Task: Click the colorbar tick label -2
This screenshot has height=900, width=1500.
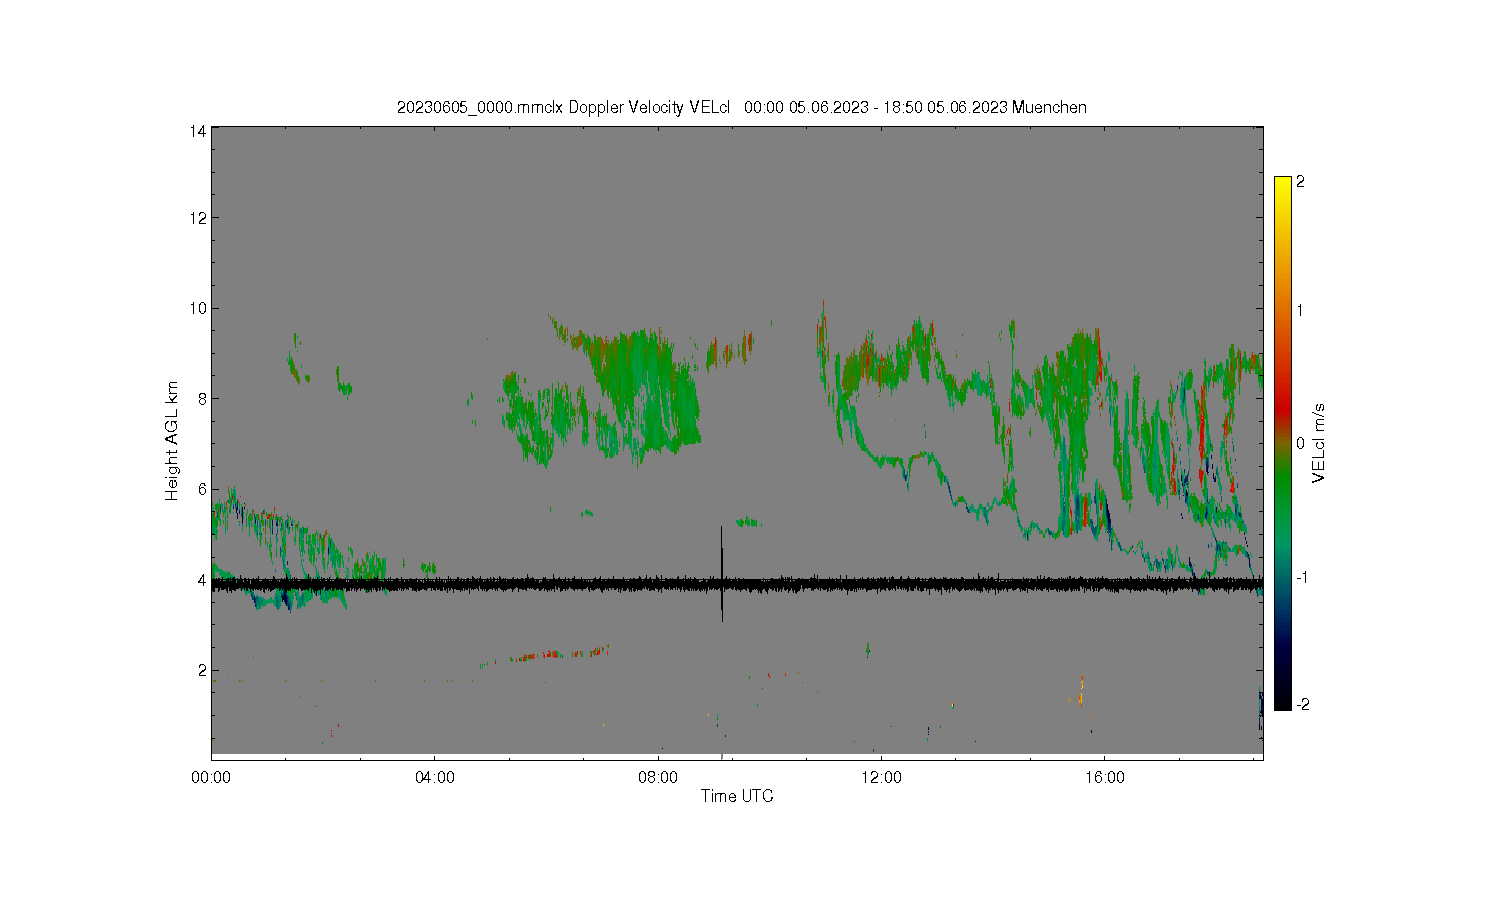Action: click(x=1302, y=705)
